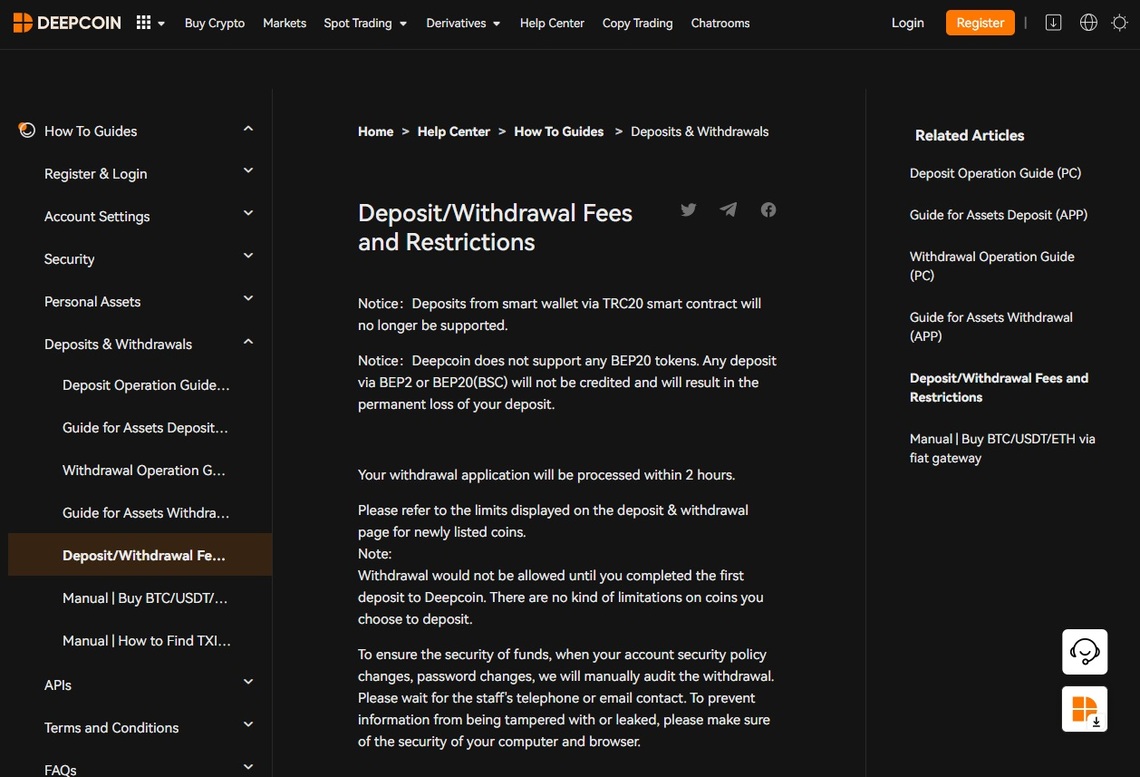Go to Home in breadcrumb
The image size is (1140, 777).
pos(375,132)
